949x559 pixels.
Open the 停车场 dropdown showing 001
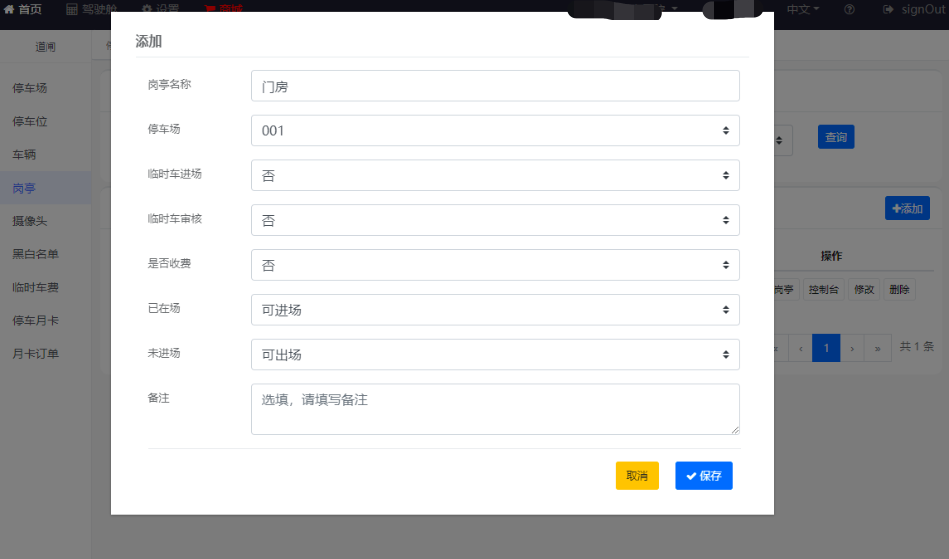coord(495,131)
